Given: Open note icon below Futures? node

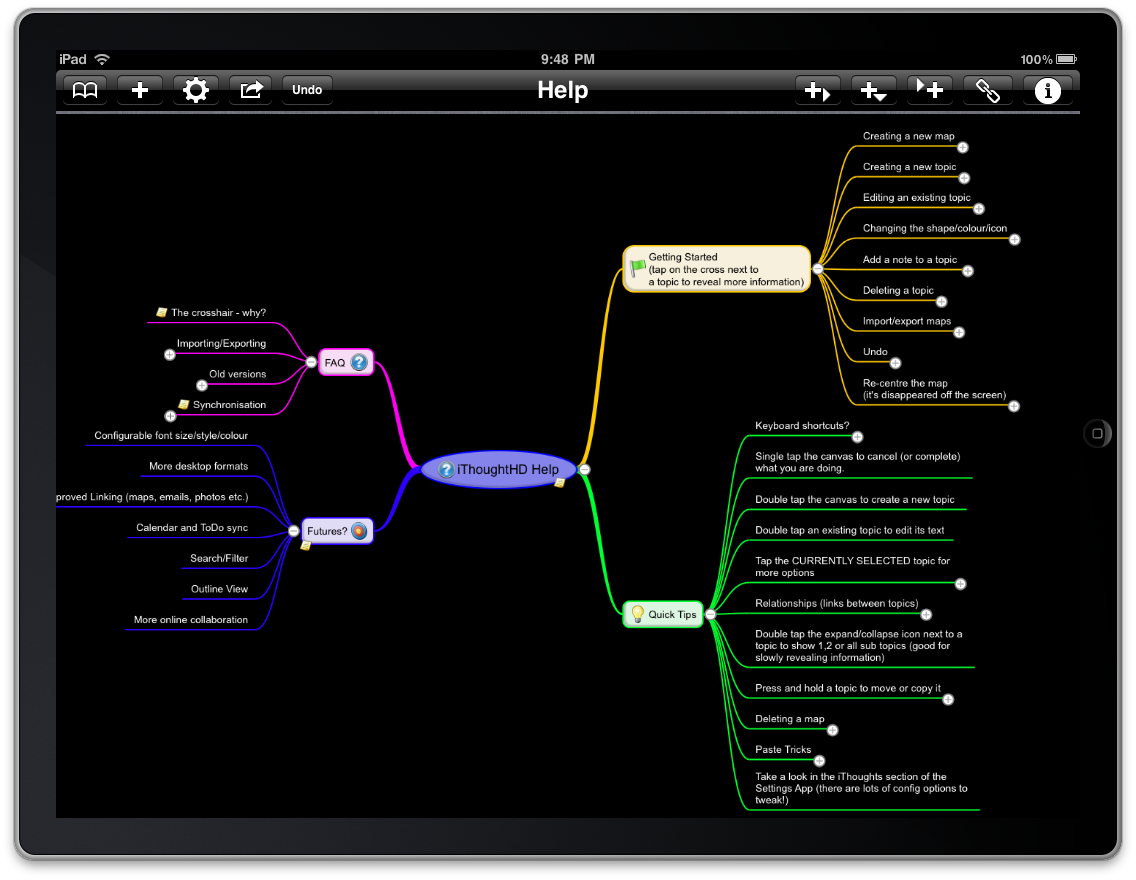Looking at the screenshot, I should point(306,545).
